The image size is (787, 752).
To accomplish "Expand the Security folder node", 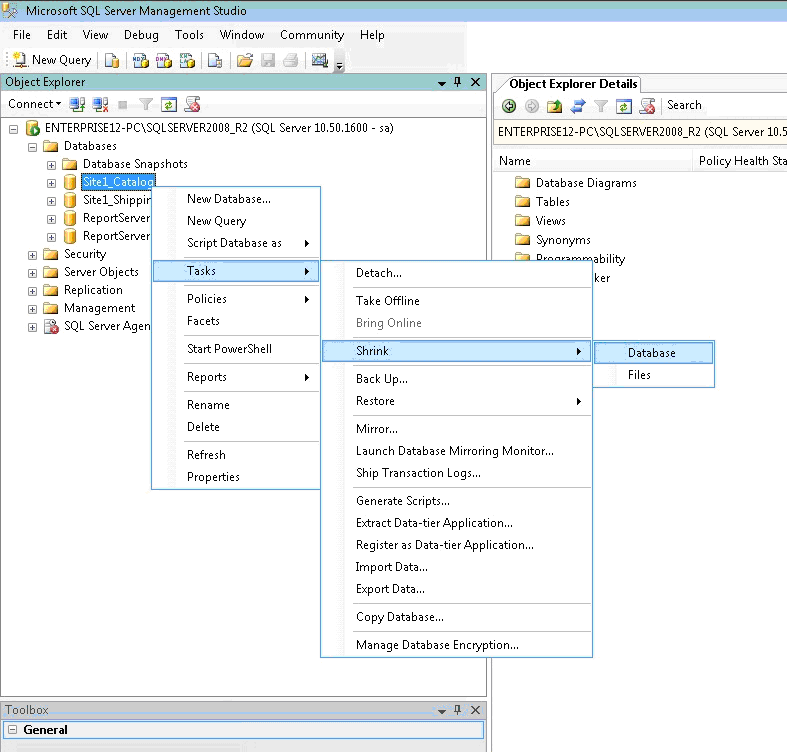I will tap(32, 254).
